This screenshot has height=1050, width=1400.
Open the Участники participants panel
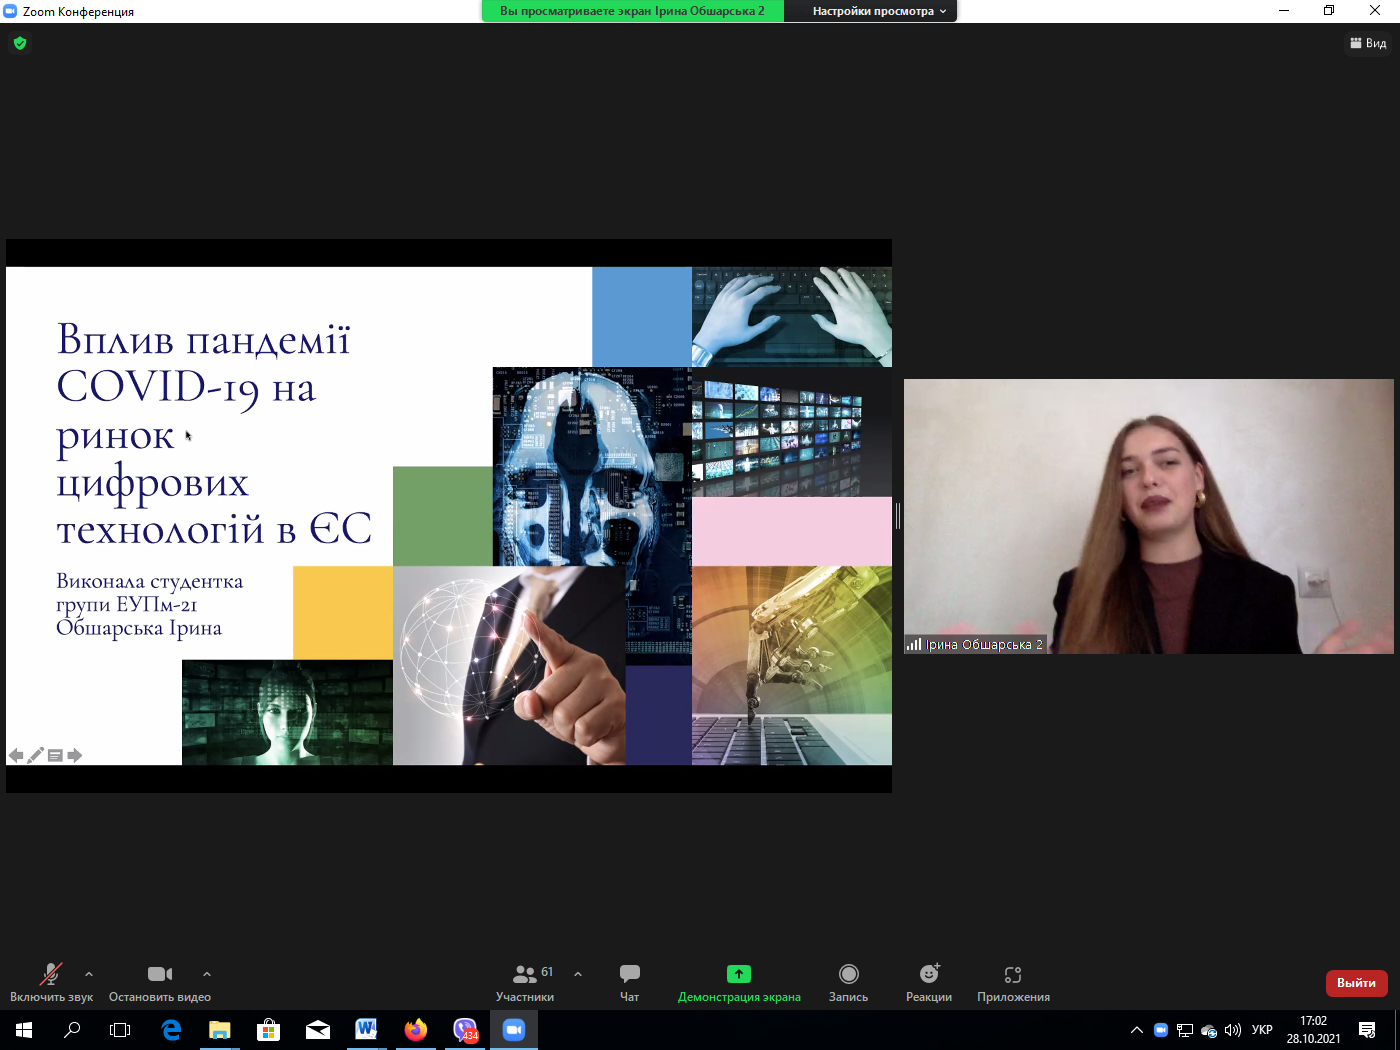pyautogui.click(x=525, y=982)
